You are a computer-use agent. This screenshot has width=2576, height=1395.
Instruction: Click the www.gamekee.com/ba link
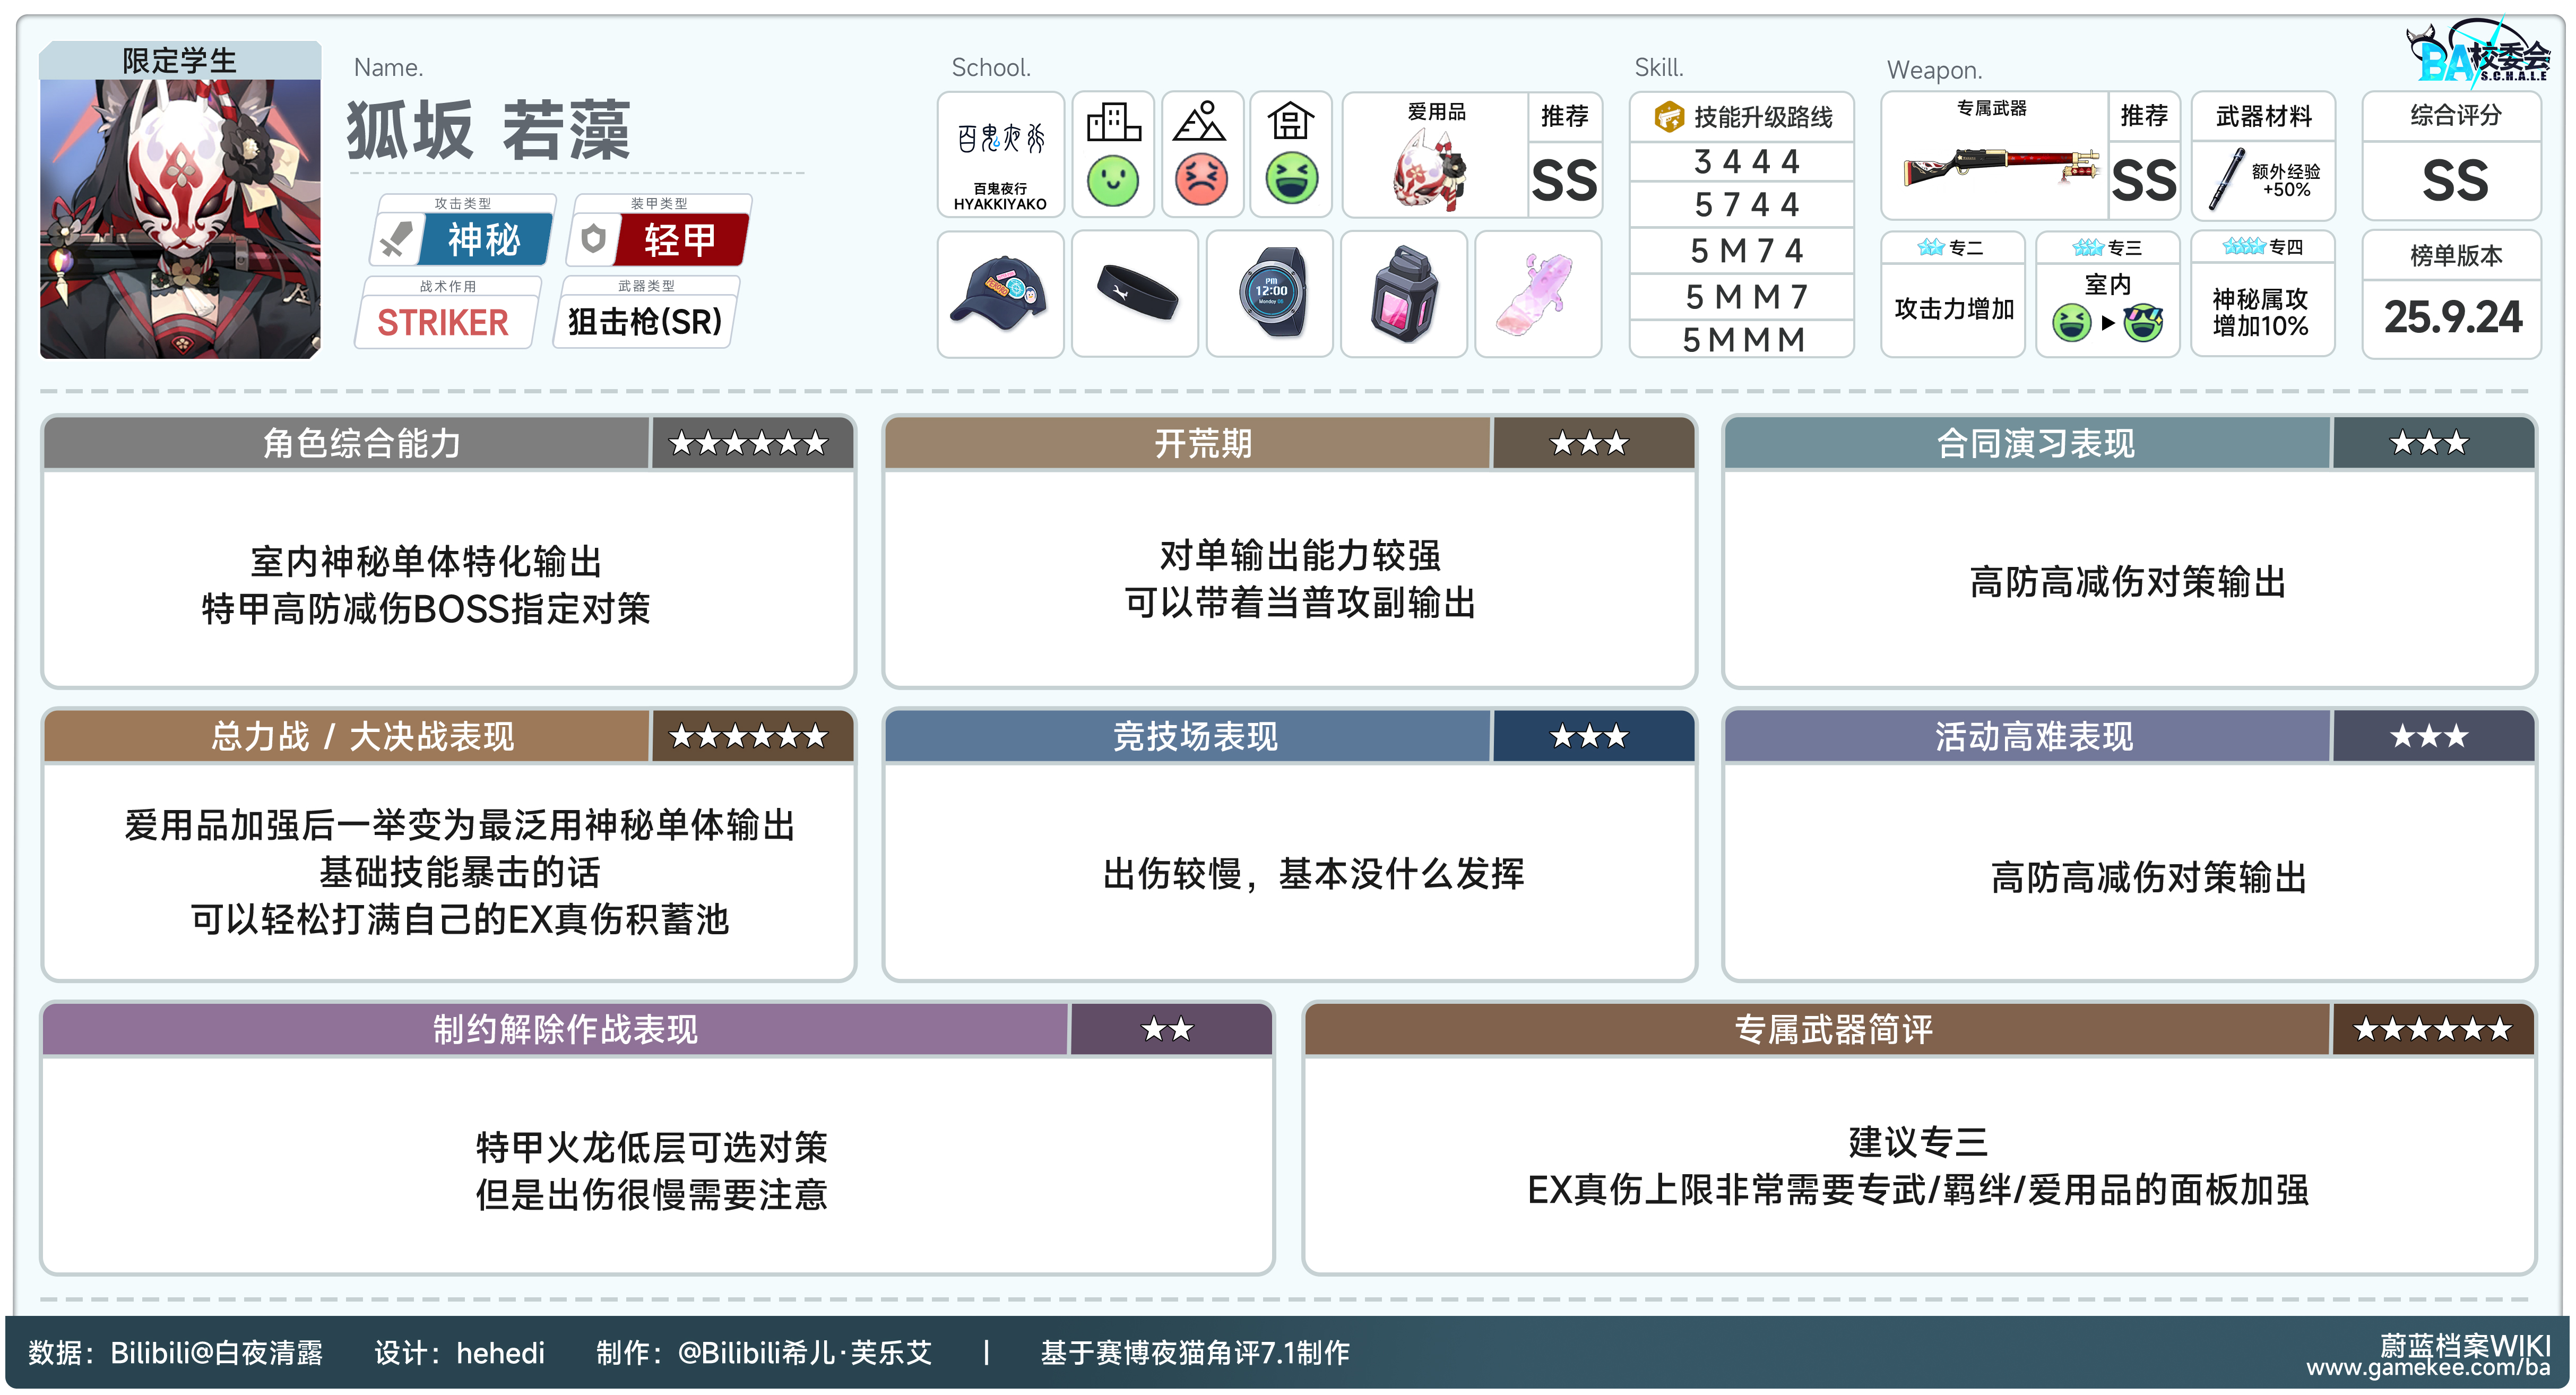click(2428, 1368)
